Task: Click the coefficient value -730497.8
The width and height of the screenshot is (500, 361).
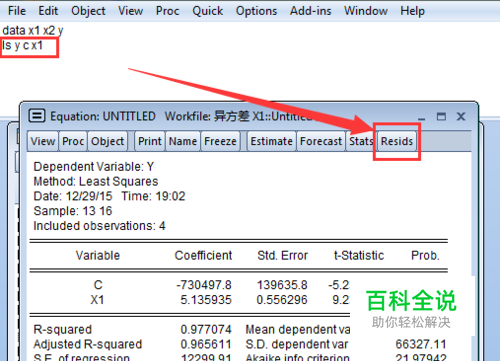Action: (204, 285)
